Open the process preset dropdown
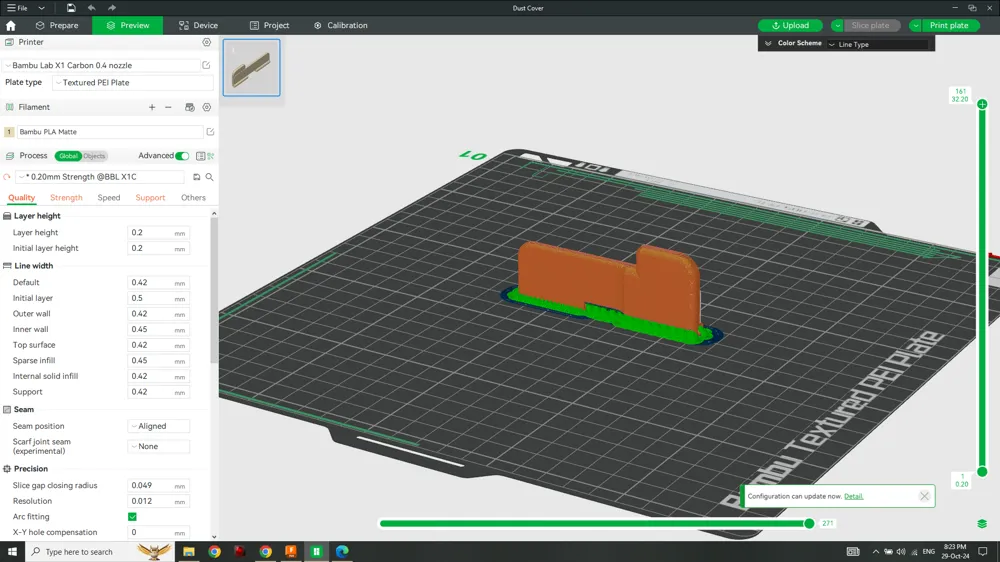Screen dimensions: 1000x562 (100, 177)
